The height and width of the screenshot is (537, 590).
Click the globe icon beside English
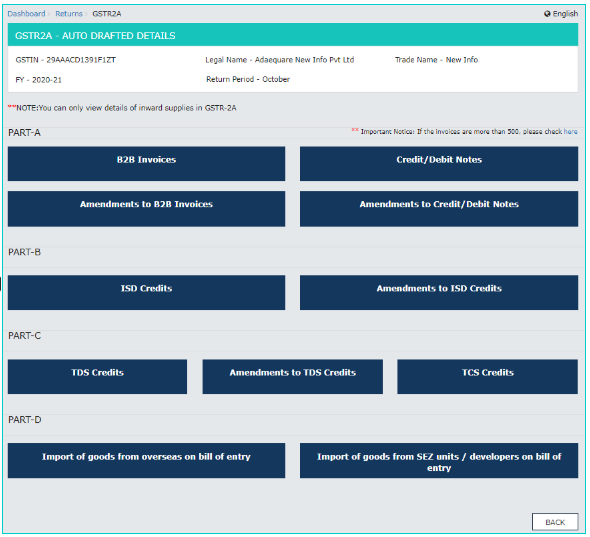[x=547, y=14]
